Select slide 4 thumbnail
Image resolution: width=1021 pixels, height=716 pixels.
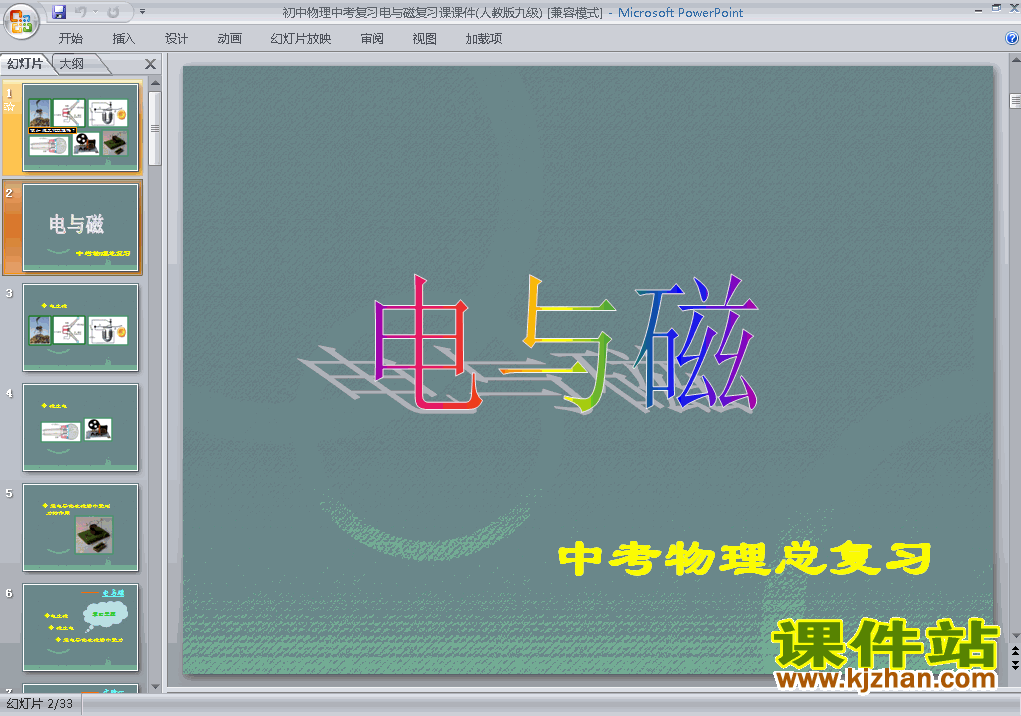click(81, 428)
